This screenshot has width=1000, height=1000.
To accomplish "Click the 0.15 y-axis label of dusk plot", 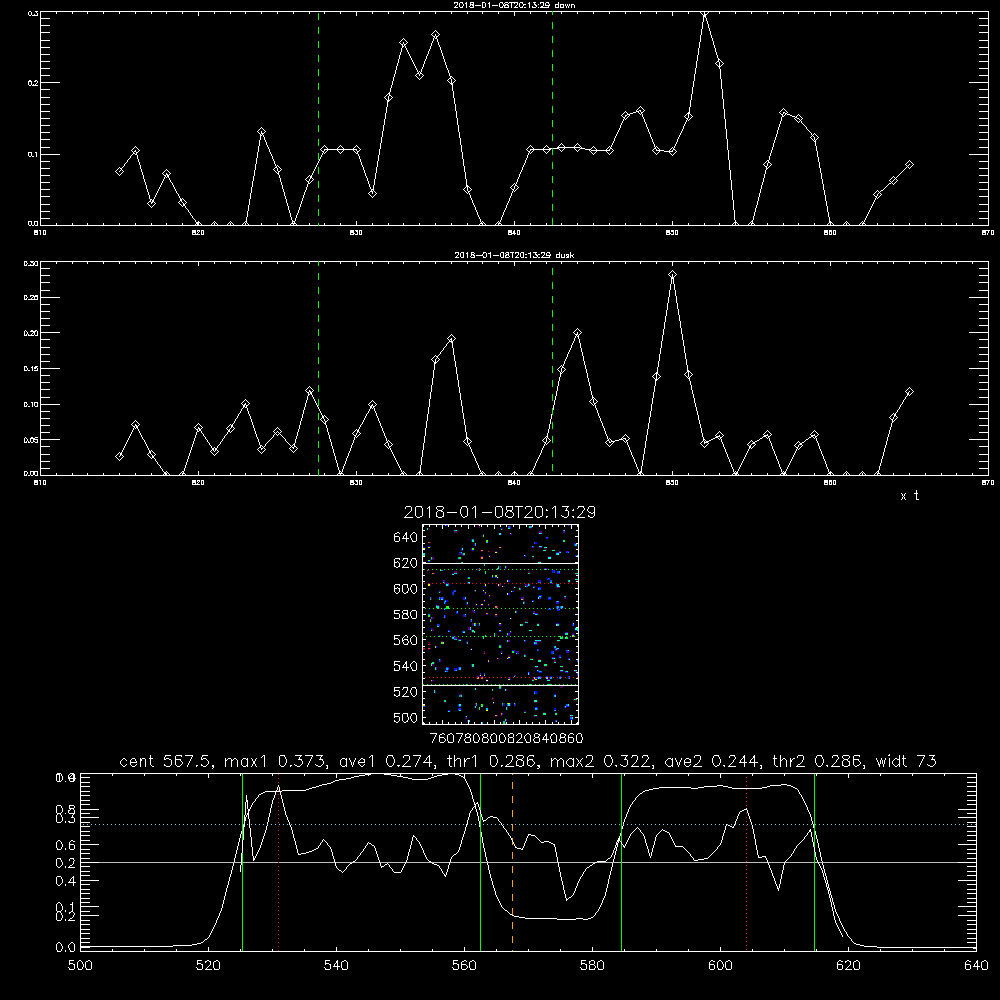I will [31, 369].
